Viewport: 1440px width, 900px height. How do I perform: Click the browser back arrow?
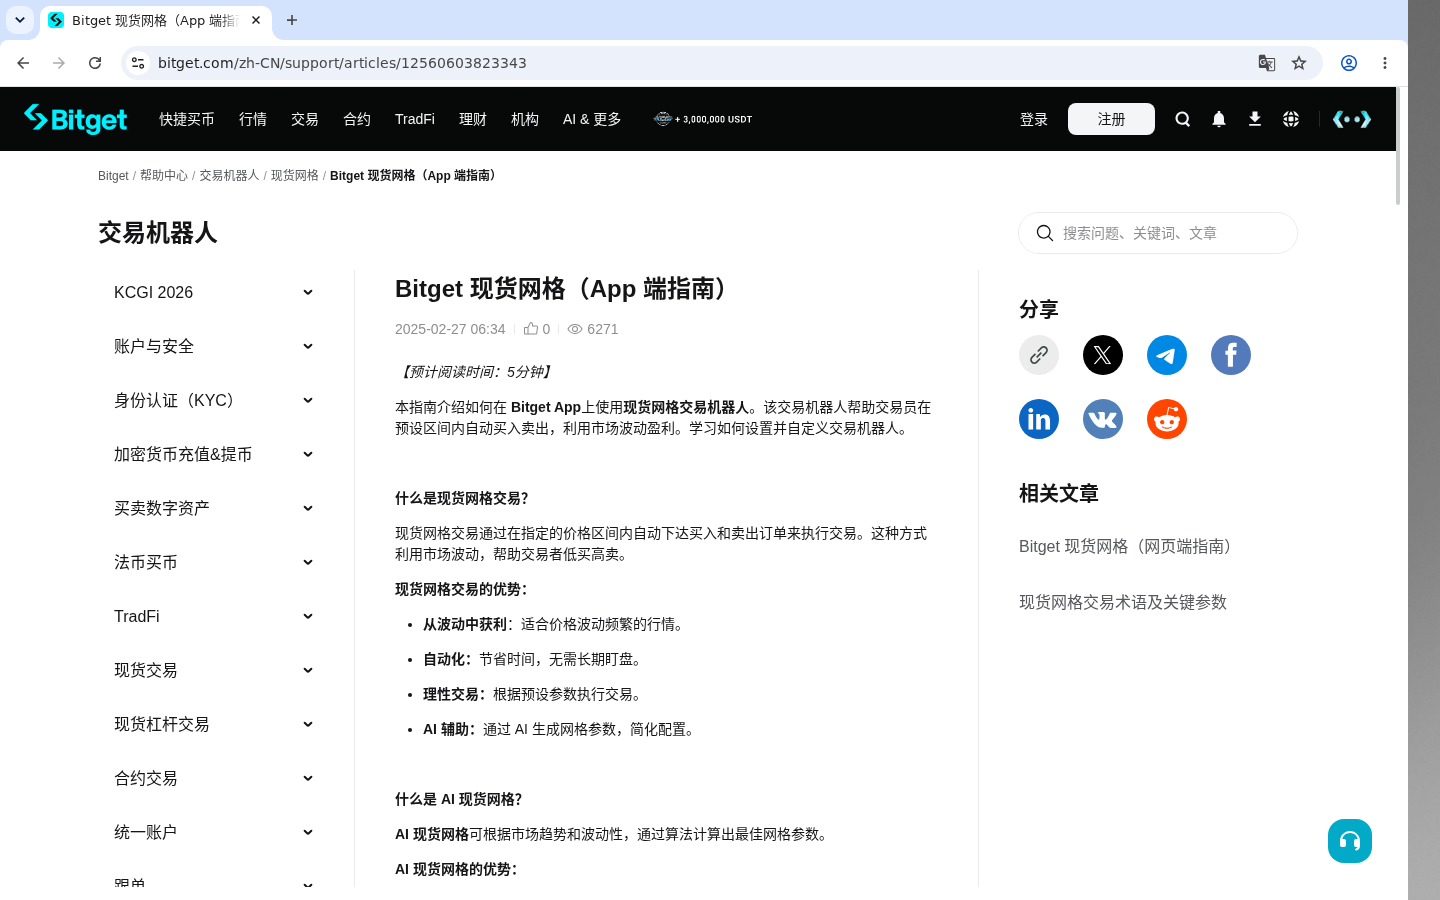23,63
